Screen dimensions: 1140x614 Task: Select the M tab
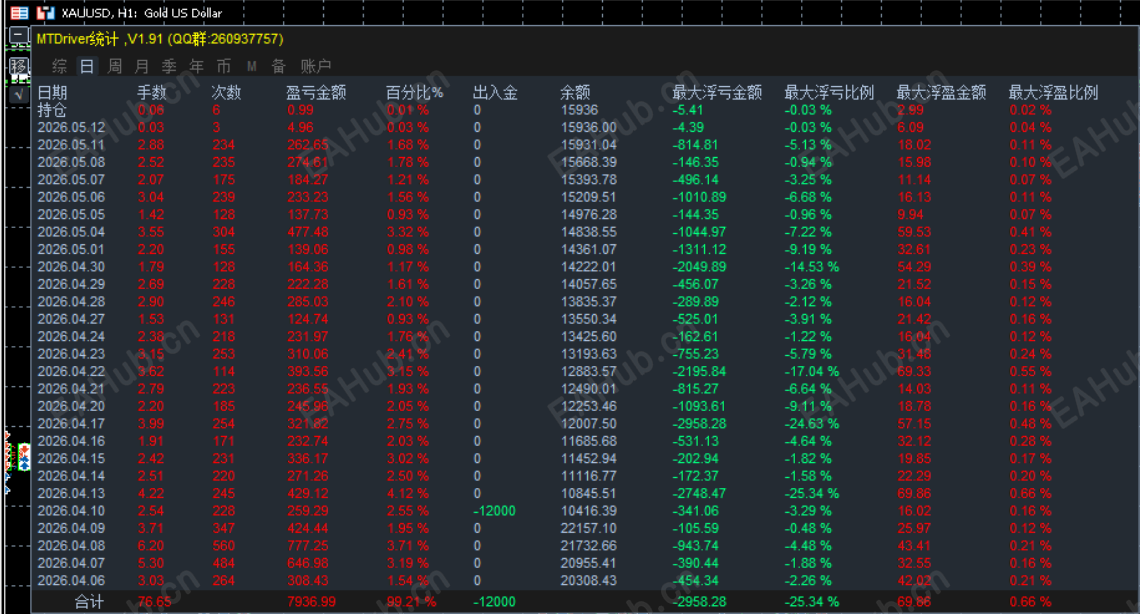252,67
